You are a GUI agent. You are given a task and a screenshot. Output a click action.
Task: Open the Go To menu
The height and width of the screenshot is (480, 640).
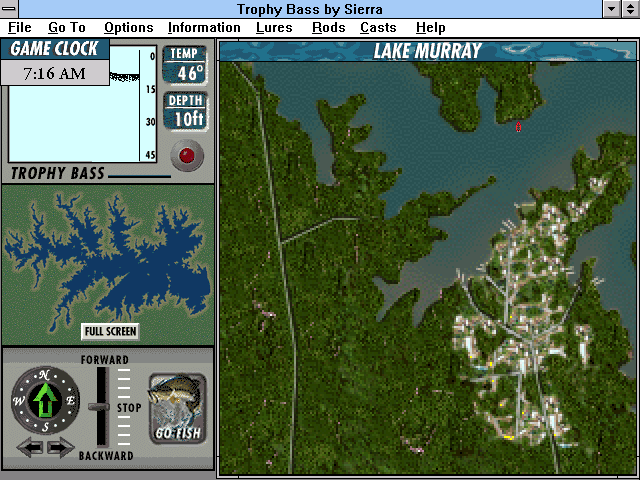67,27
